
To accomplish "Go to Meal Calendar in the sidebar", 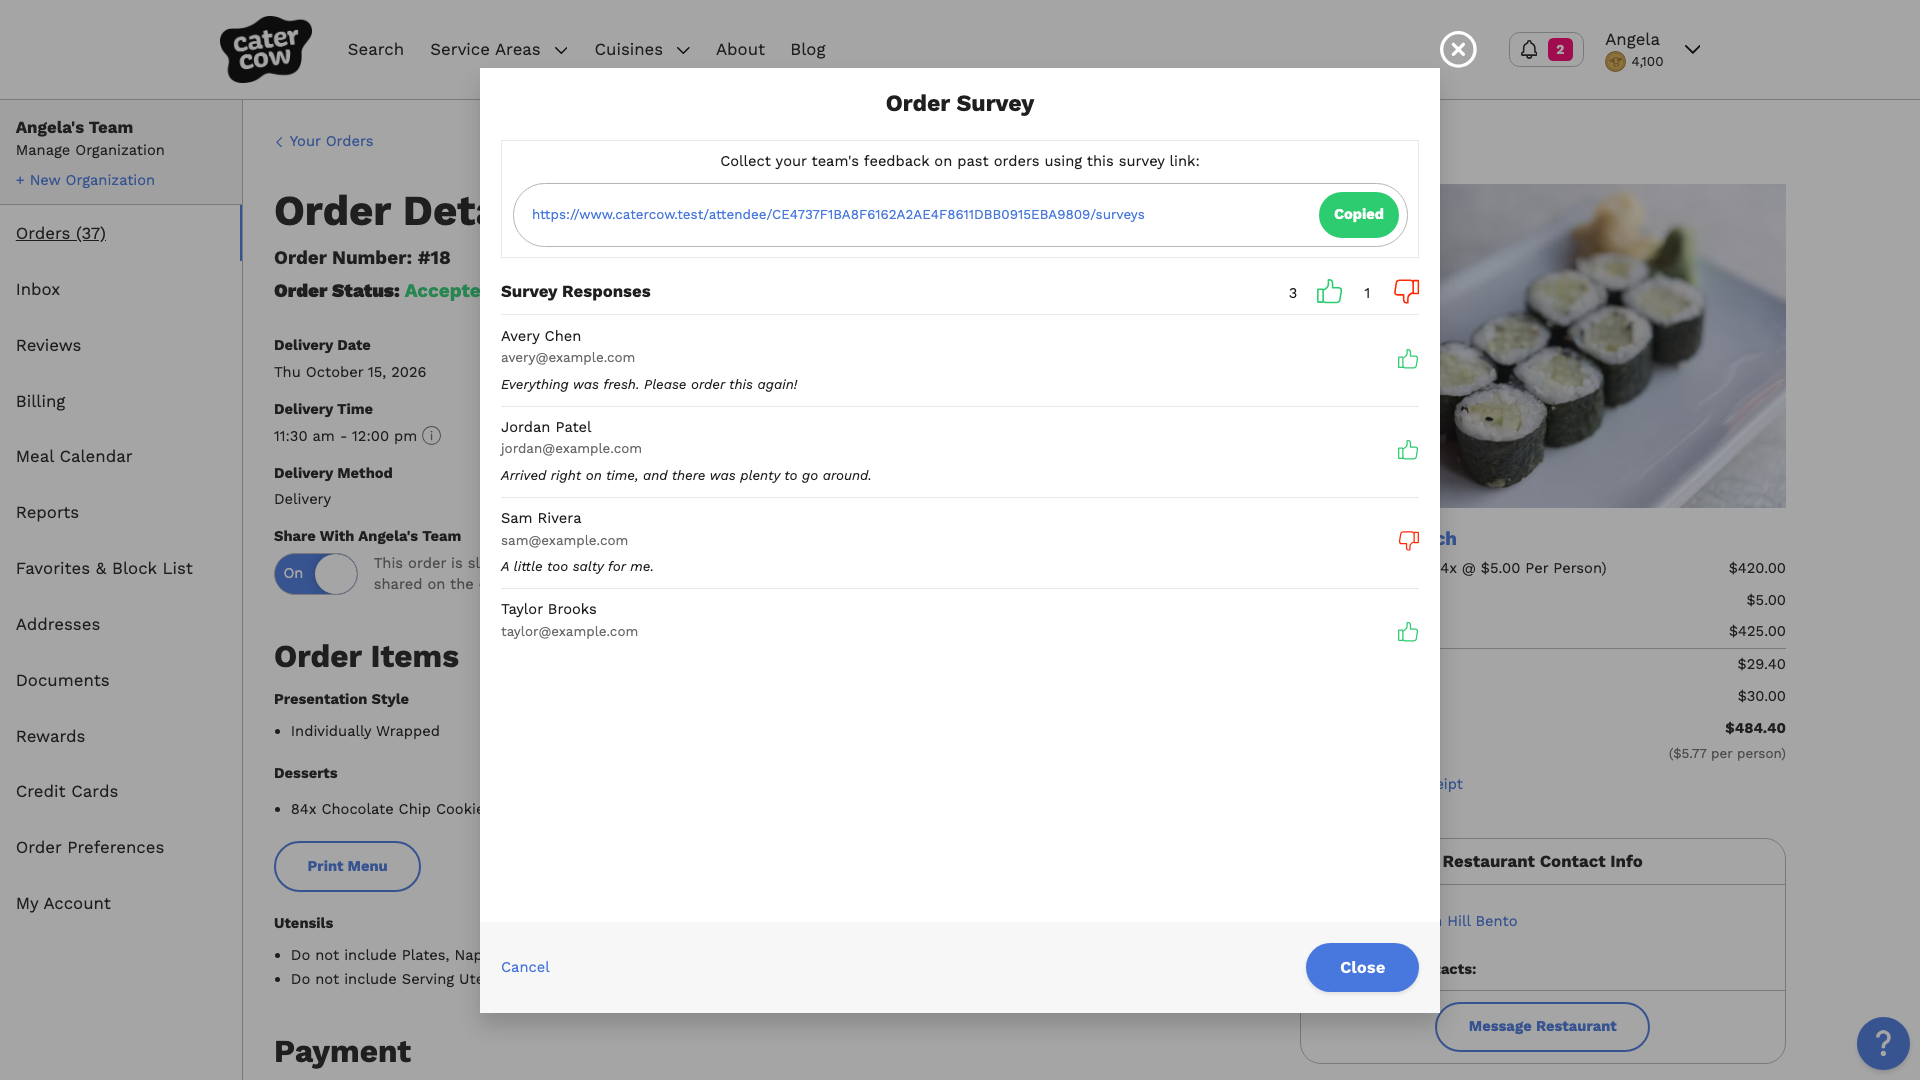I will (x=74, y=457).
